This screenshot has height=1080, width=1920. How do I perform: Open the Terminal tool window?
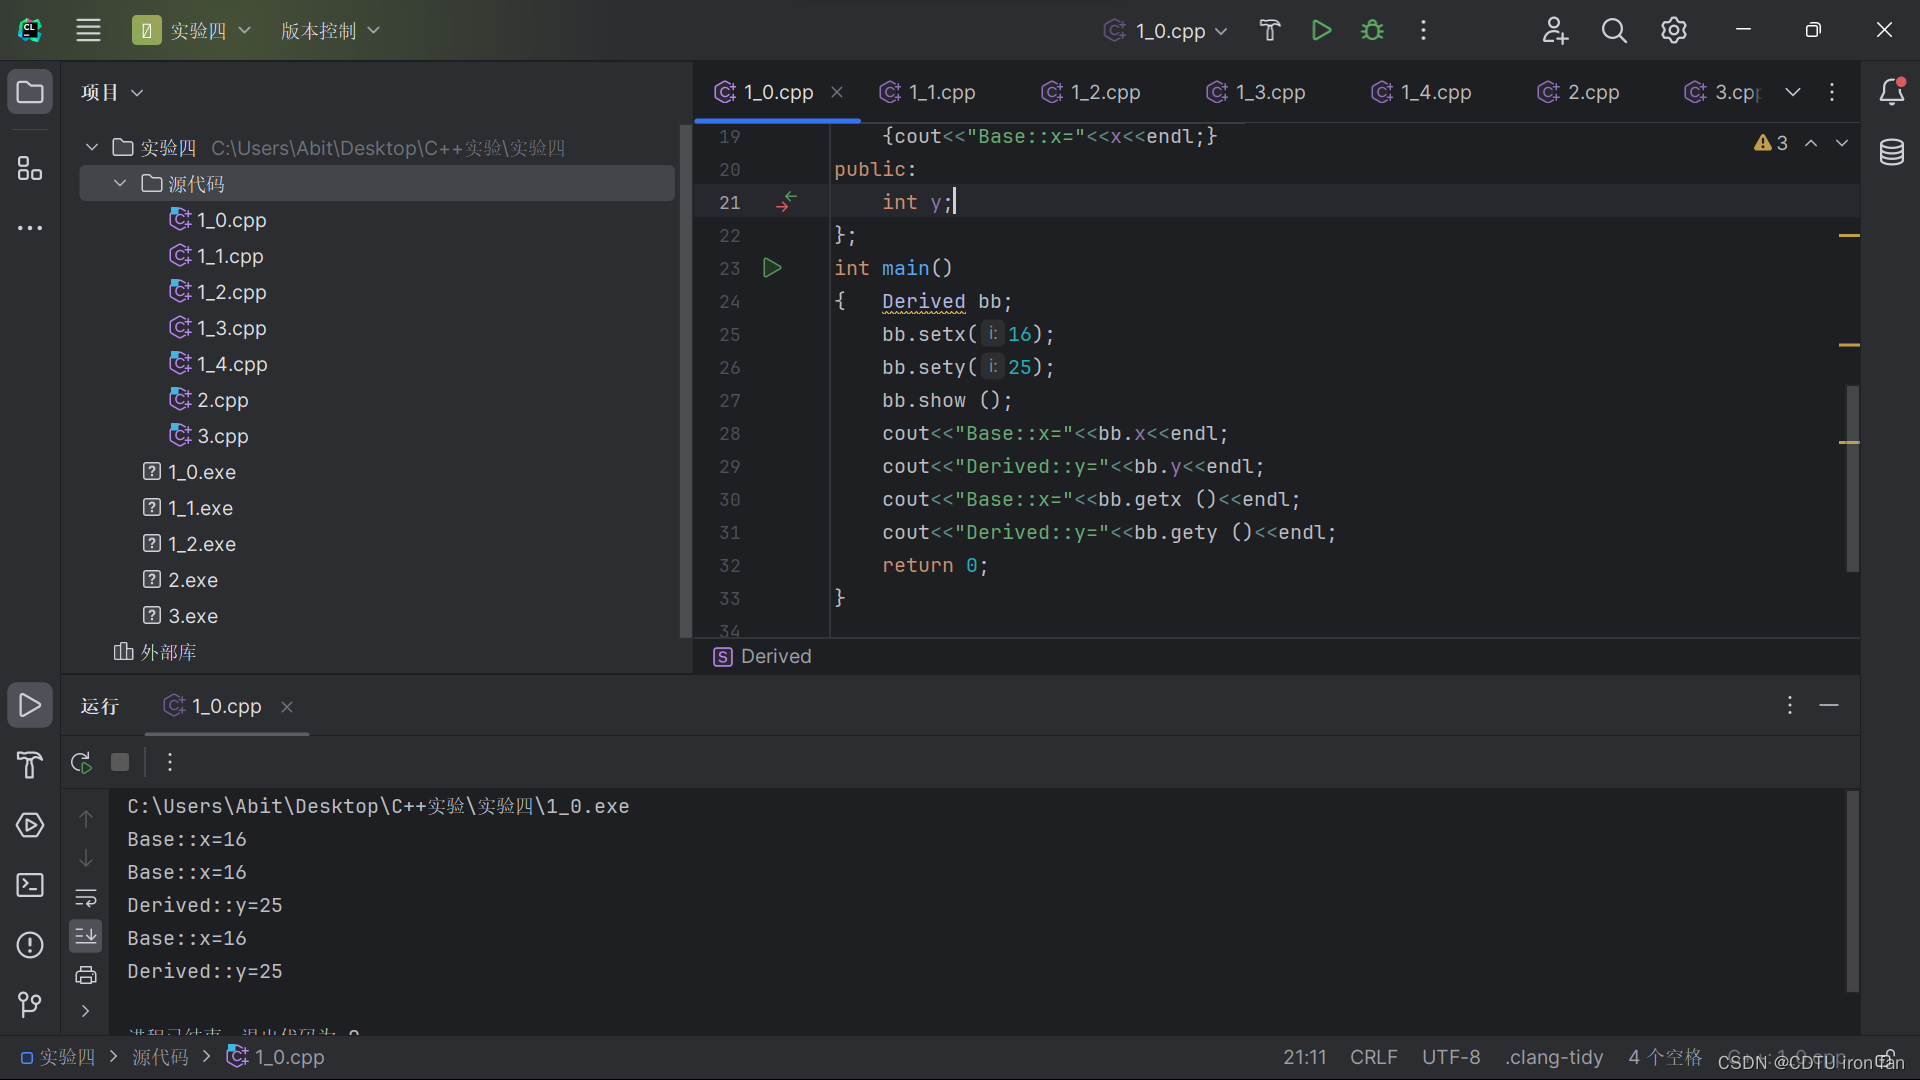[30, 885]
